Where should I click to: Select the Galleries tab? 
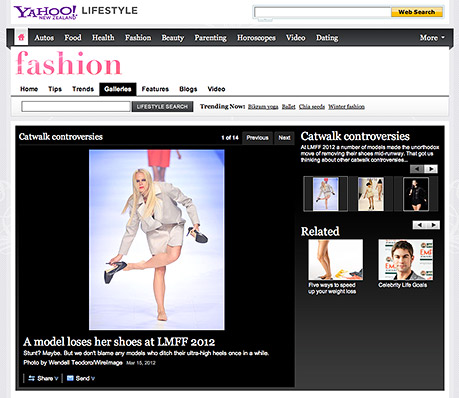pos(118,89)
